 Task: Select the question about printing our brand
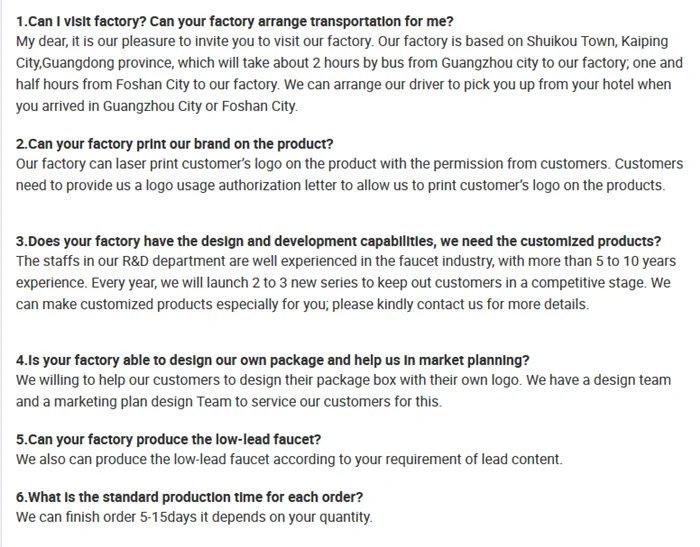pyautogui.click(x=175, y=143)
